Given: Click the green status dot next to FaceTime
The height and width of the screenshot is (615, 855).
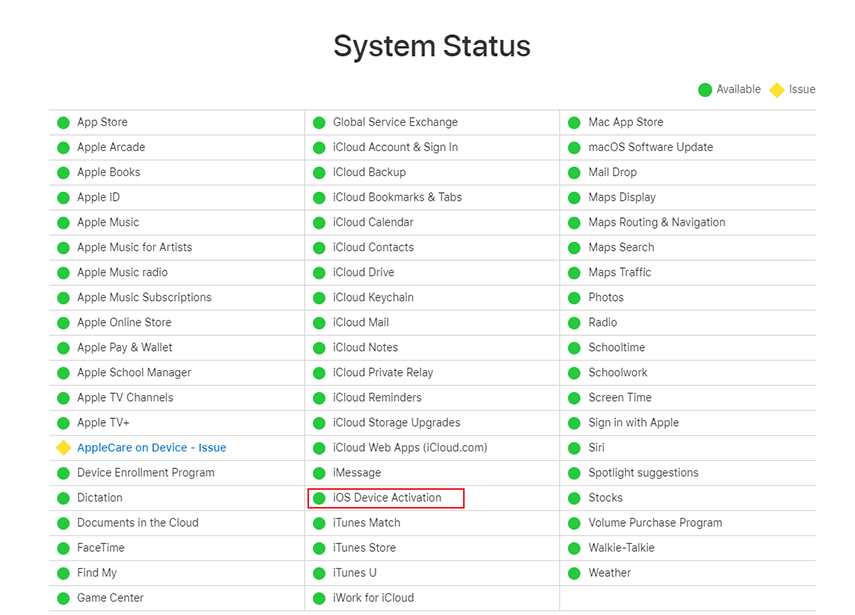Looking at the screenshot, I should (63, 548).
